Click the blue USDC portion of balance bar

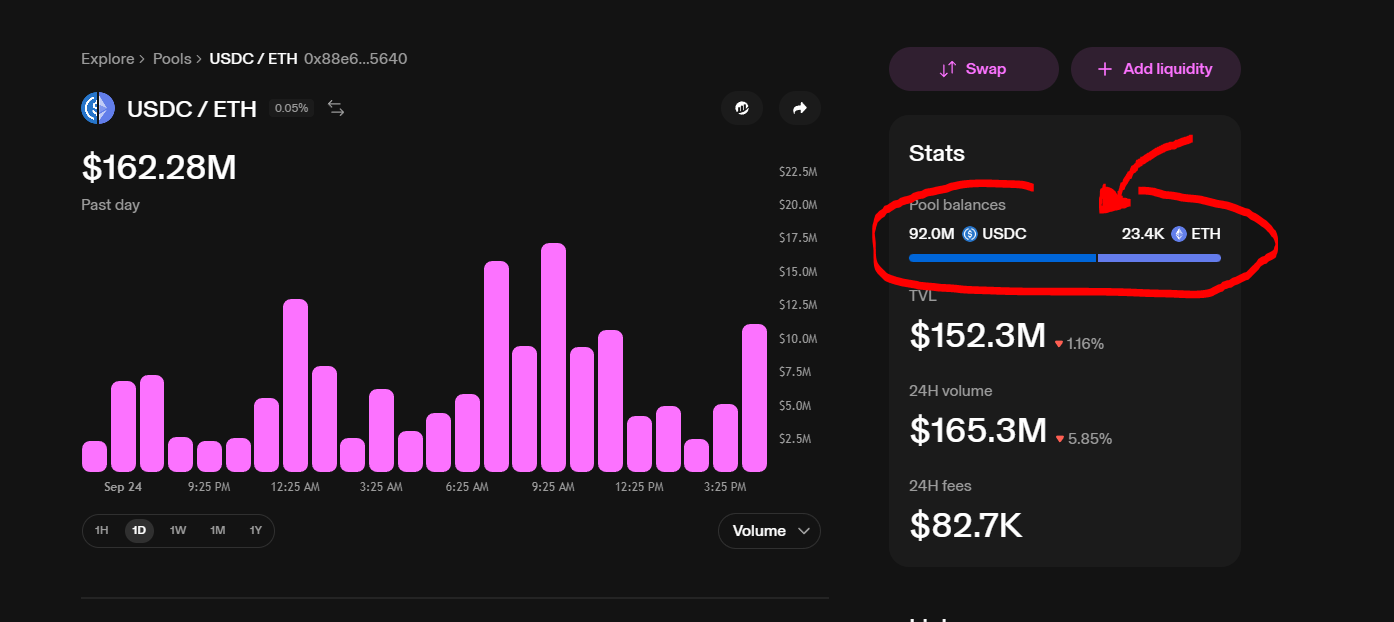1002,258
